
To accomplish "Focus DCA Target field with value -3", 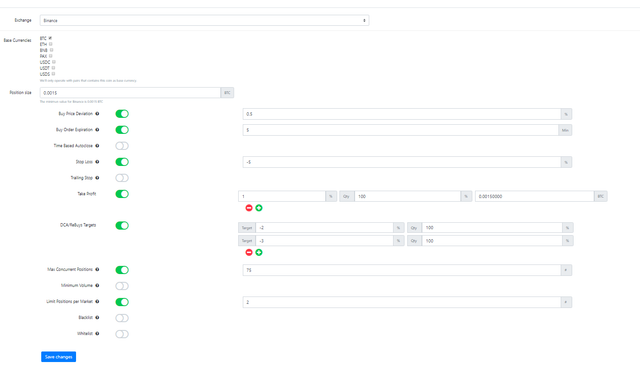I will point(324,241).
